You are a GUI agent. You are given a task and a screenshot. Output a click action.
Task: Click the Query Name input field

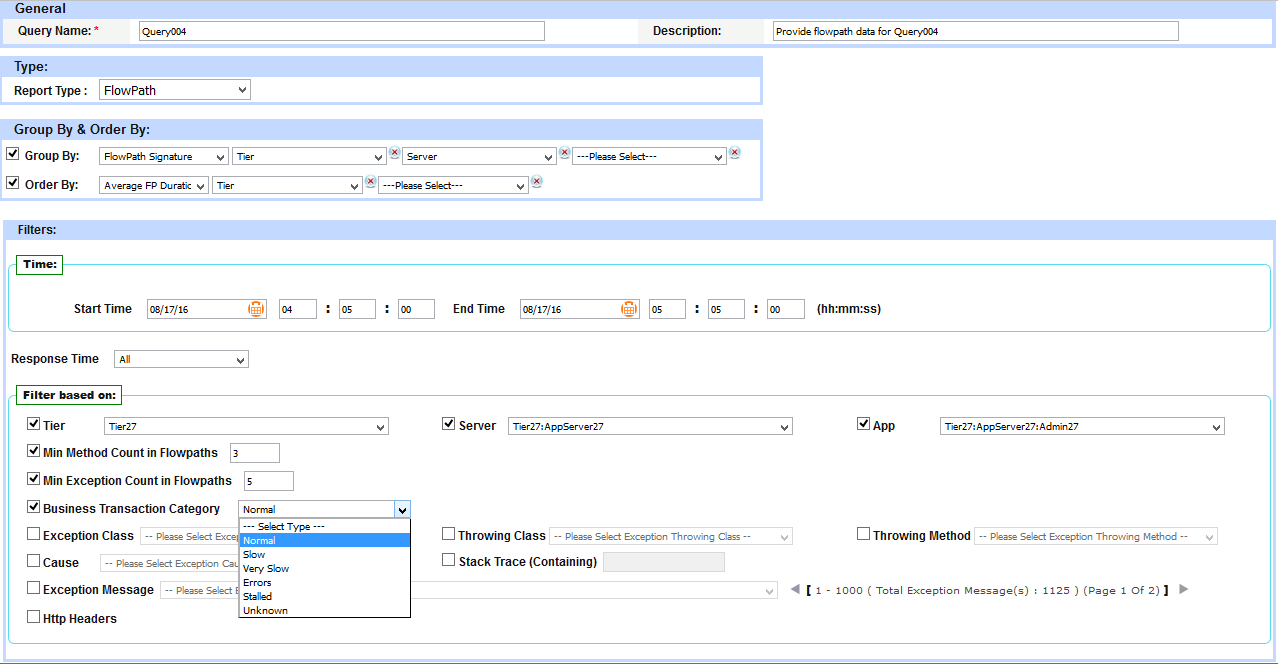coord(342,31)
